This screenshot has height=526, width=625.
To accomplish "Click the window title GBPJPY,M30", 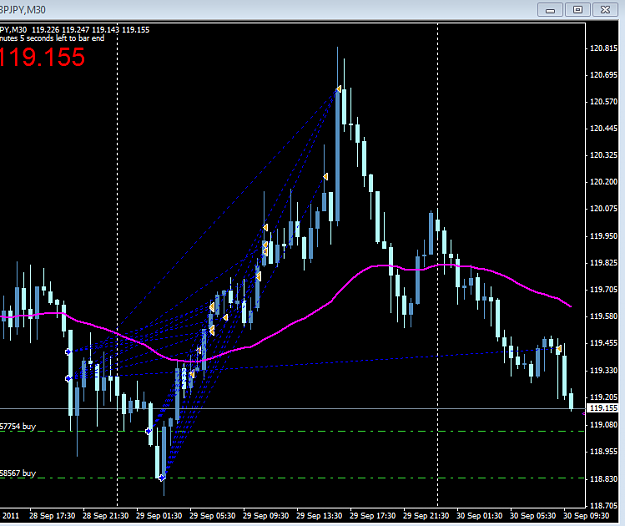I will [x=23, y=10].
